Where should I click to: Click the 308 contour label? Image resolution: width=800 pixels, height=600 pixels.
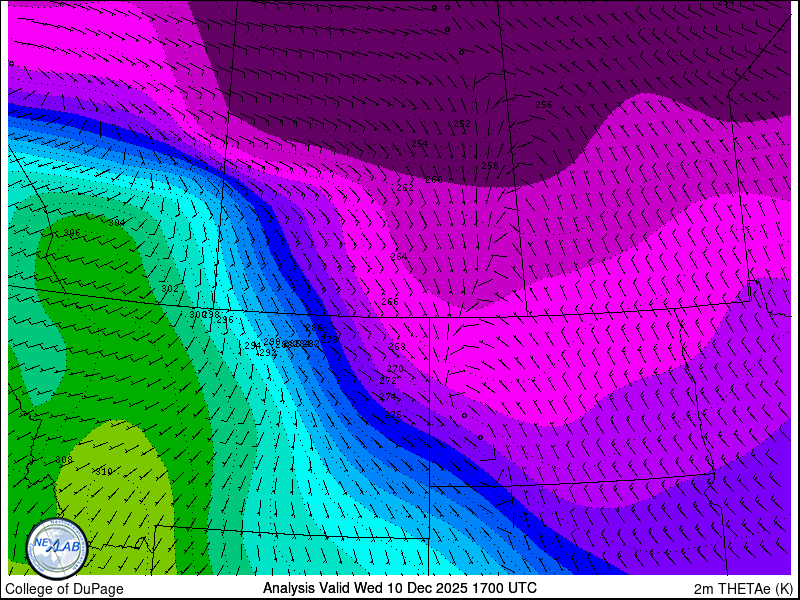coord(64,460)
